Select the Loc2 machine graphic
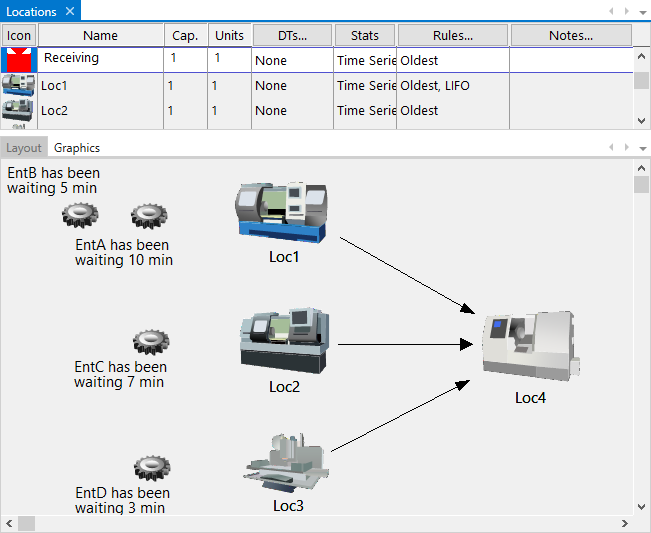The height and width of the screenshot is (533, 651). pos(284,340)
